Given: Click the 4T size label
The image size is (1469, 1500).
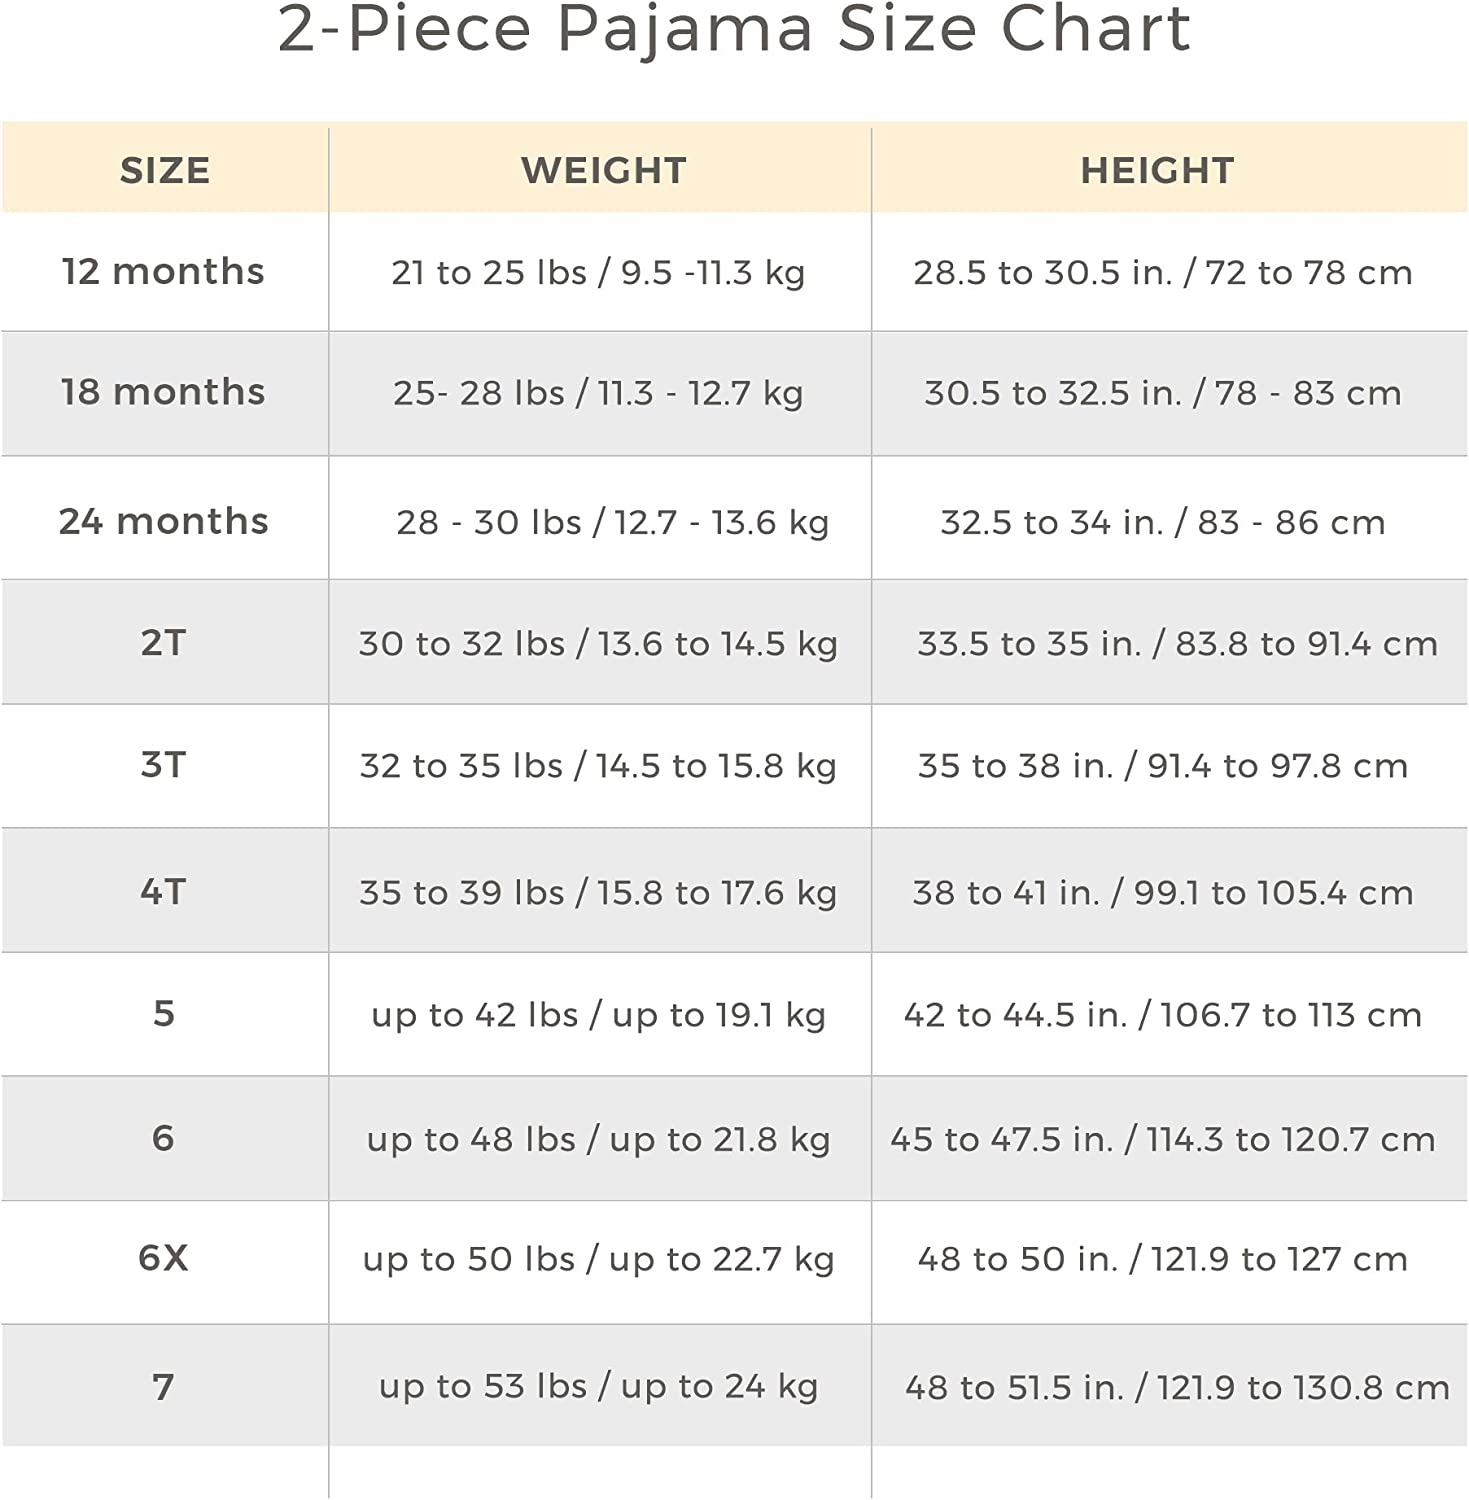Looking at the screenshot, I should [163, 891].
